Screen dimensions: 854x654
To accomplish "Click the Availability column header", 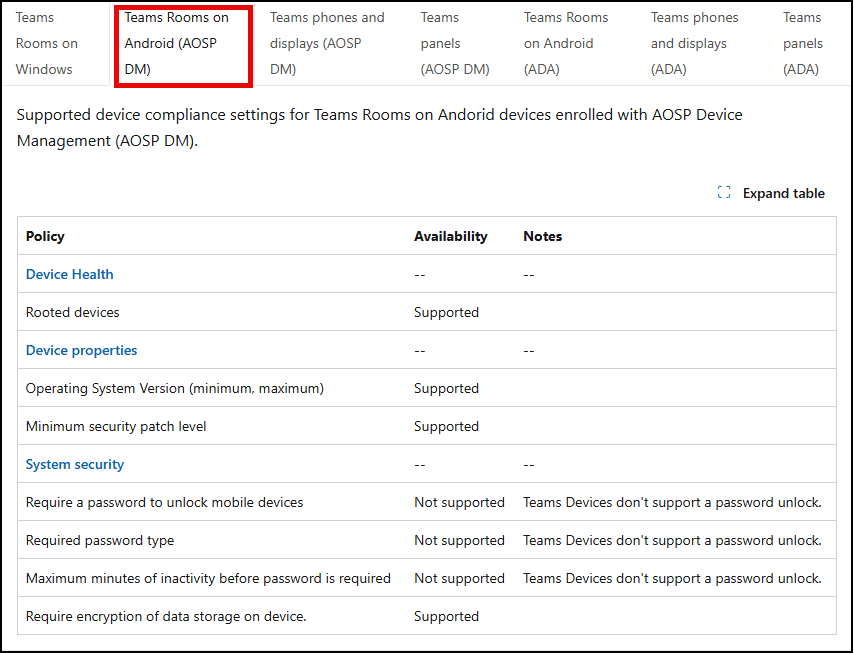I will [450, 236].
